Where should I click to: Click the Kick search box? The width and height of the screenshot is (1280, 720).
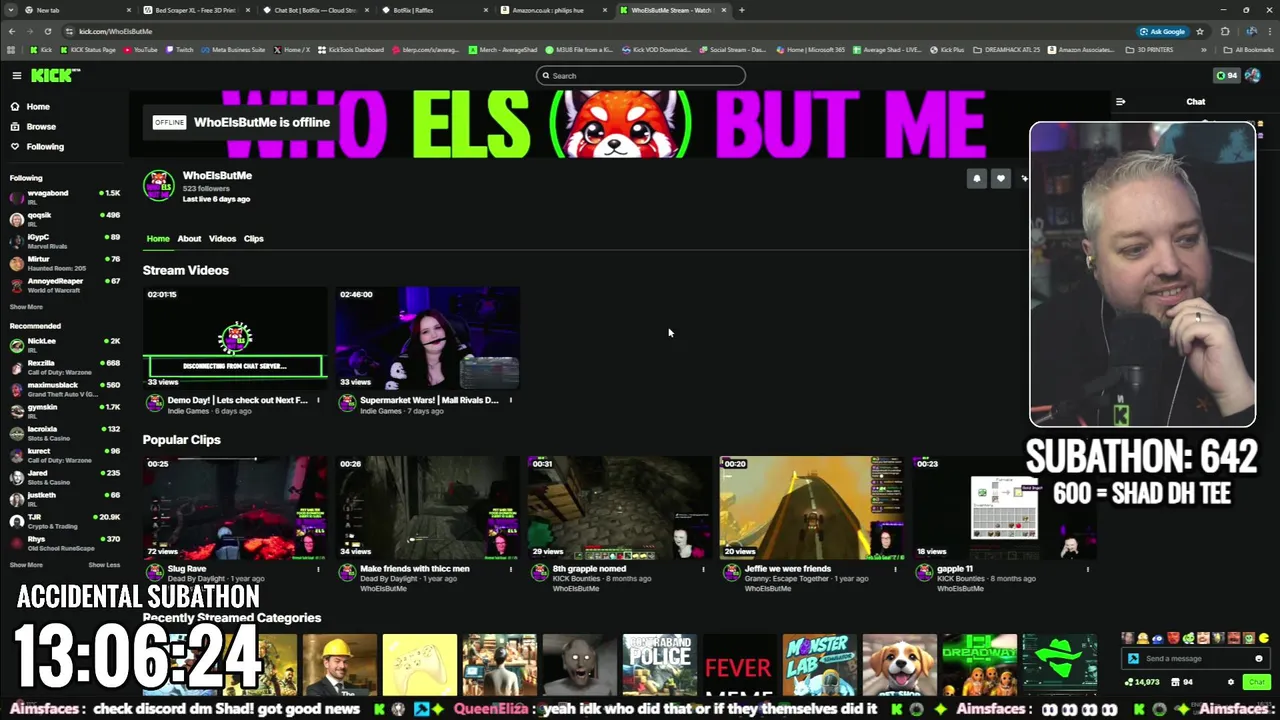[641, 75]
